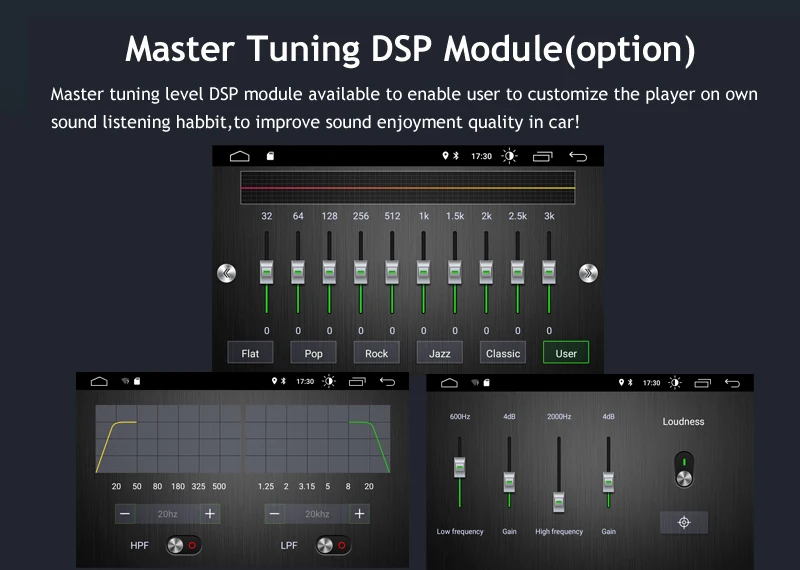Tap the Bluetooth icon in EQ screen
This screenshot has width=800, height=570.
pos(456,156)
